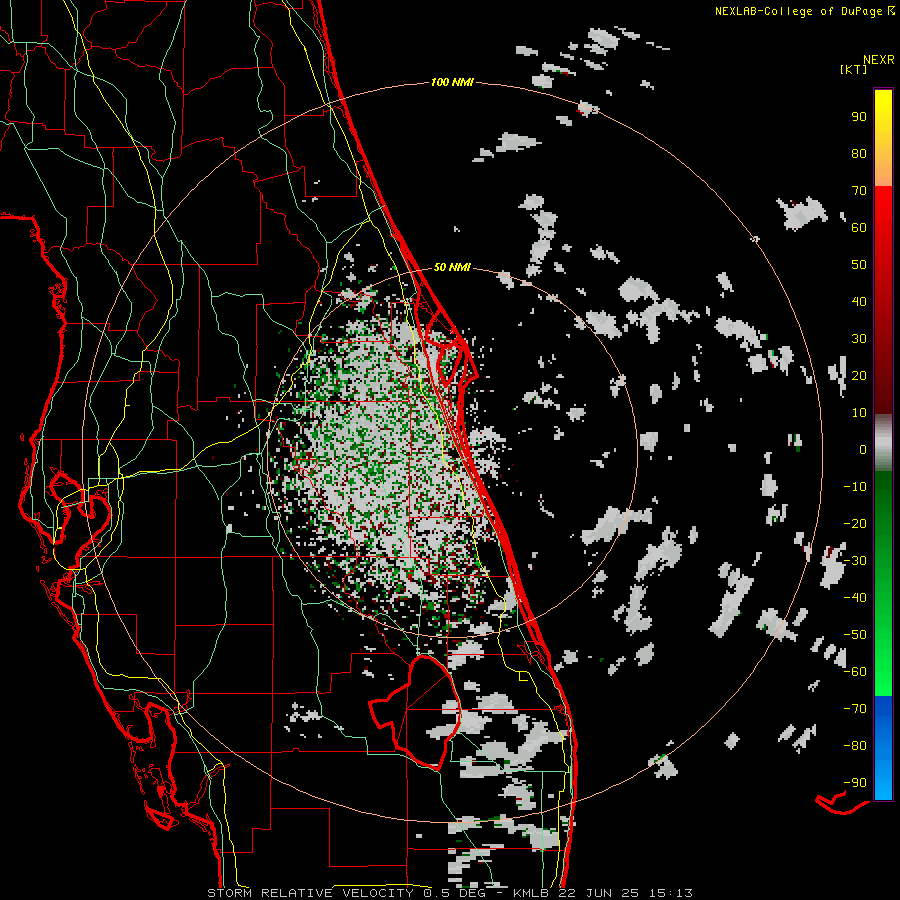This screenshot has height=900, width=900.
Task: Click the -90 value on velocity scale
Action: (x=855, y=783)
